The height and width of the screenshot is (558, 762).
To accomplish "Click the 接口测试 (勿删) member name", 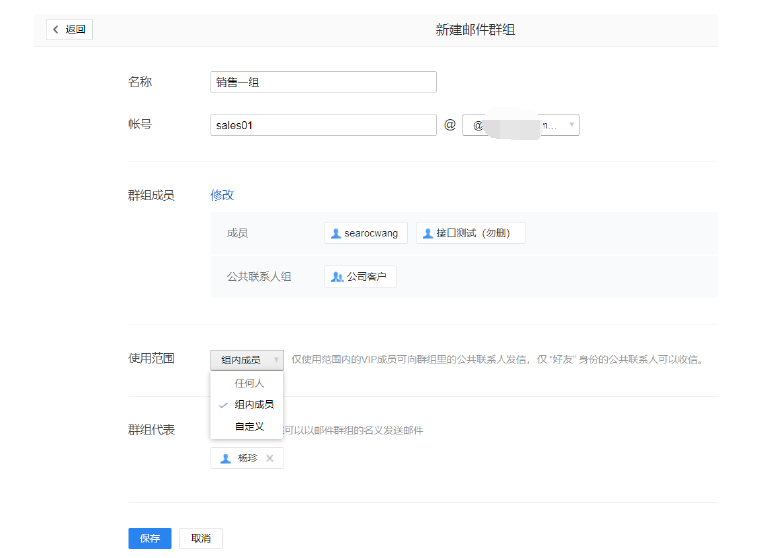I will pos(472,233).
